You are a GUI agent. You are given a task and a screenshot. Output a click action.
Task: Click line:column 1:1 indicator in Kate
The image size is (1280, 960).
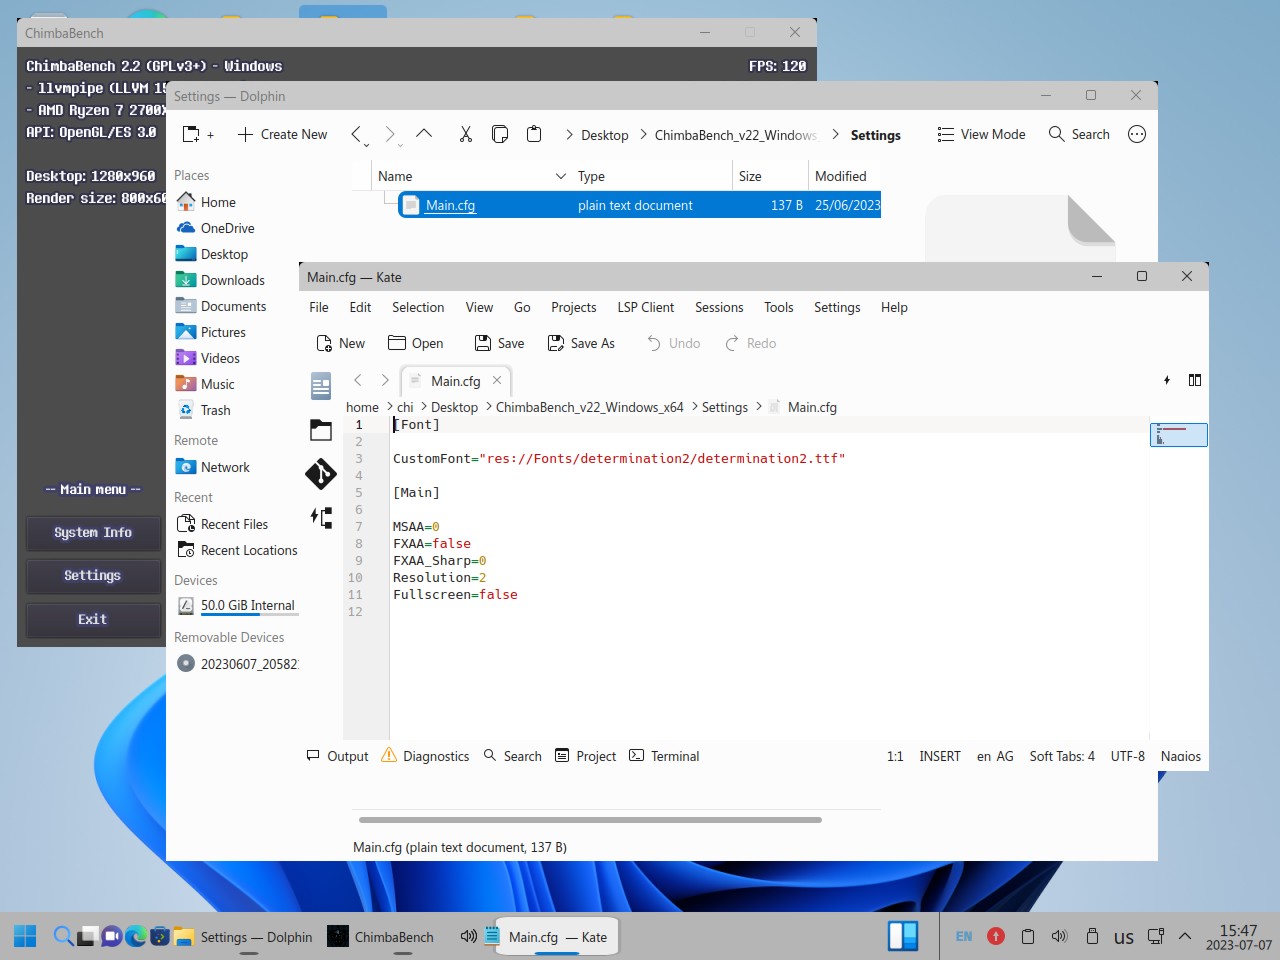pyautogui.click(x=895, y=756)
